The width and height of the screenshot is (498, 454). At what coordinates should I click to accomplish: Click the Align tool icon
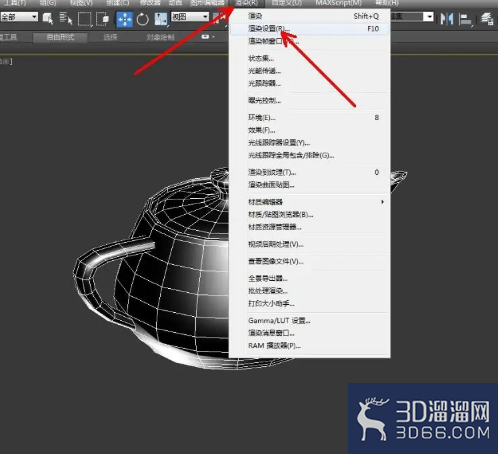tap(465, 19)
